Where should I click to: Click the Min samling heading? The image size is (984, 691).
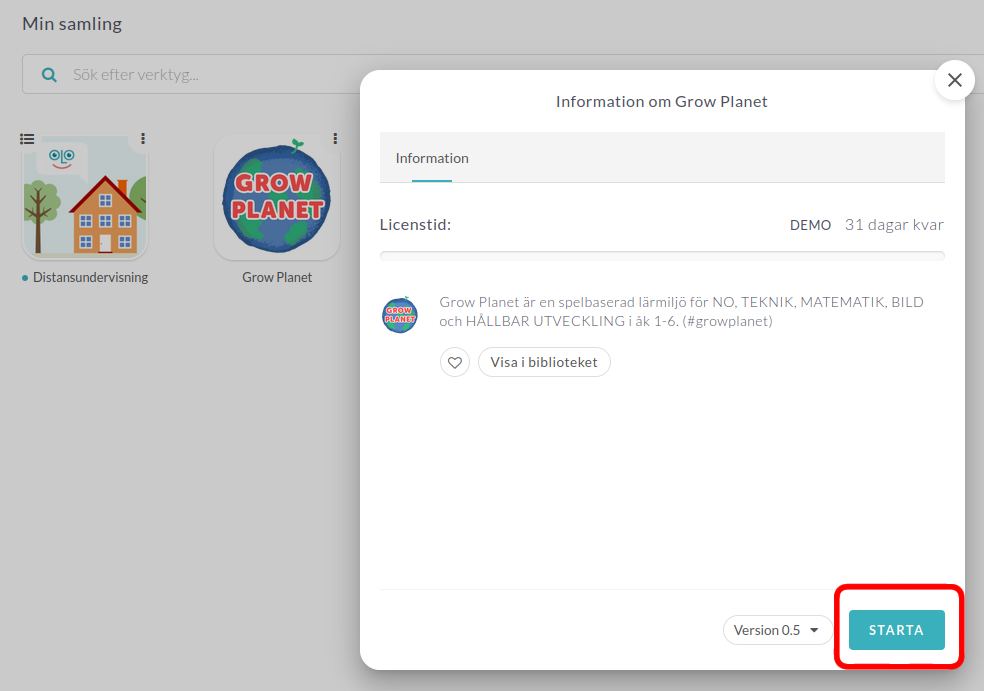[x=72, y=24]
